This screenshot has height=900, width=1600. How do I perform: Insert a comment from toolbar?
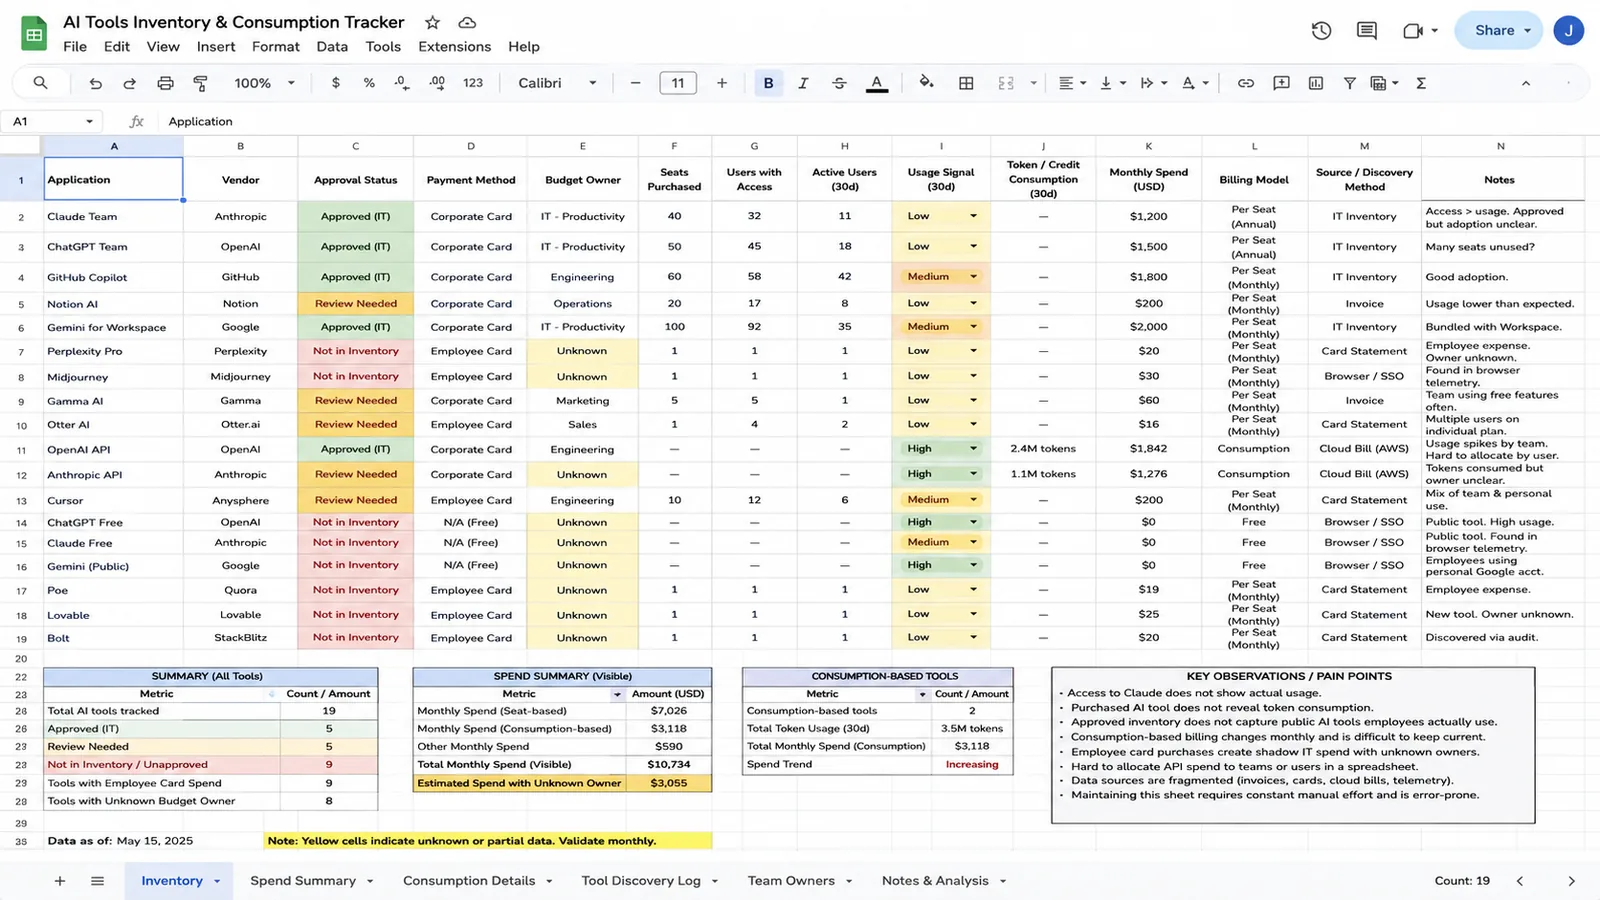click(x=1281, y=83)
